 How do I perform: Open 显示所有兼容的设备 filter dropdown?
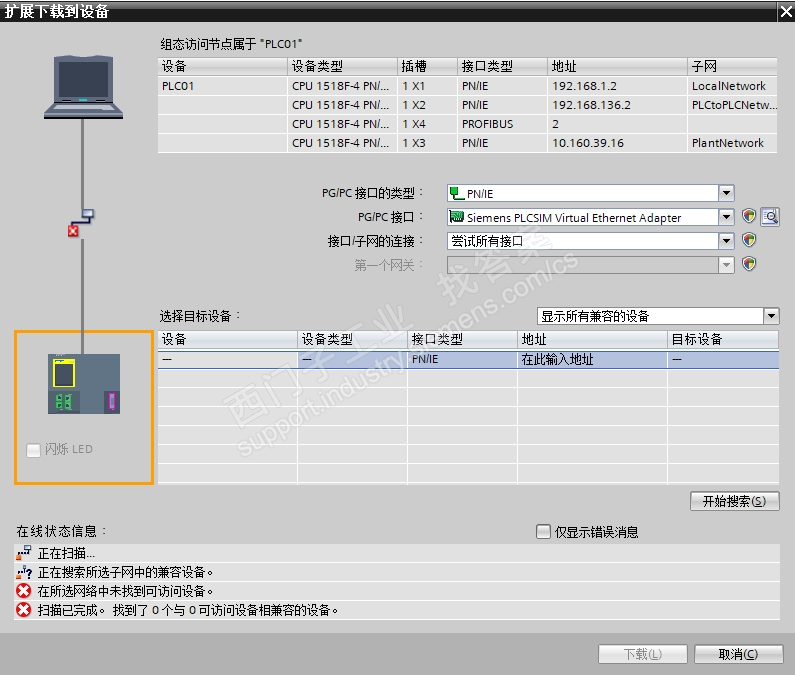click(771, 316)
